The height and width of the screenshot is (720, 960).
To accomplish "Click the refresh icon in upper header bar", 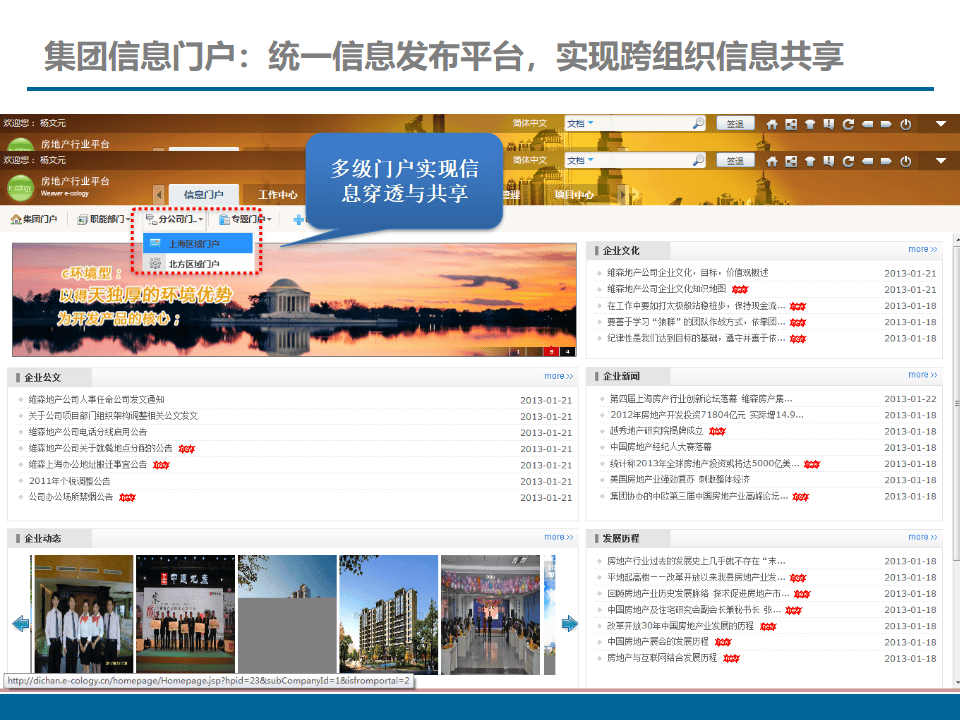I will click(848, 124).
